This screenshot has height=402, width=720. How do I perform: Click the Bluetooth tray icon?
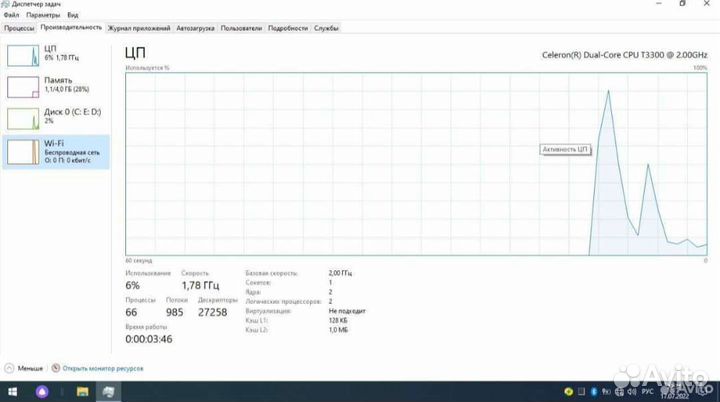[593, 391]
